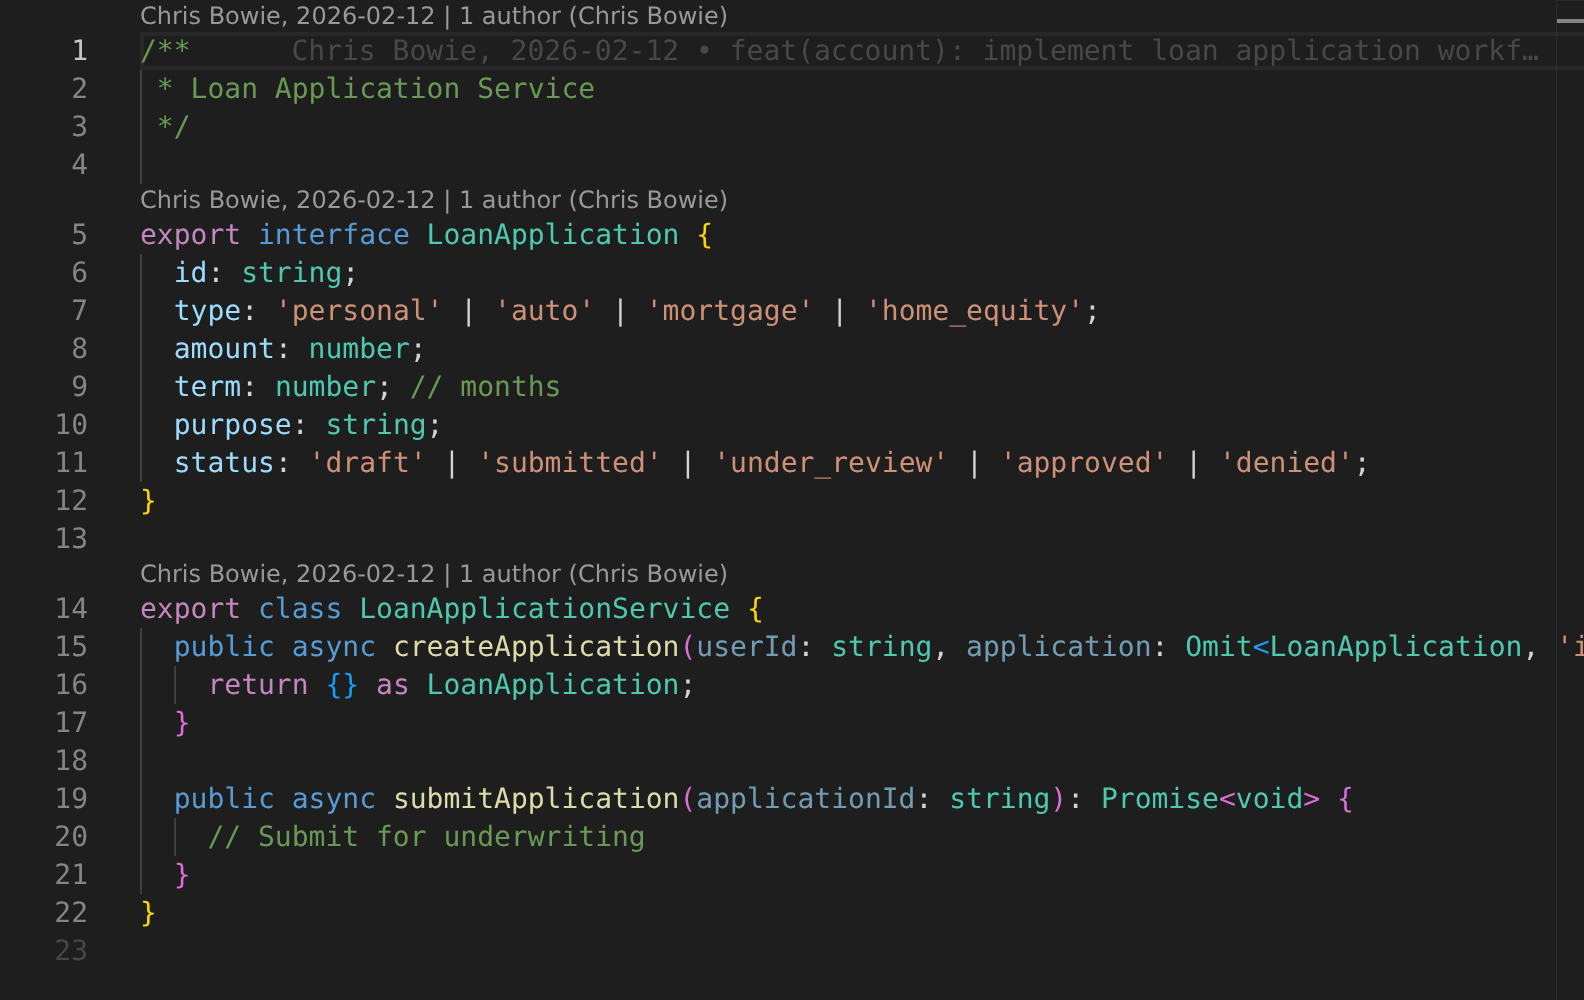Click the Promise<void> return type

1209,799
